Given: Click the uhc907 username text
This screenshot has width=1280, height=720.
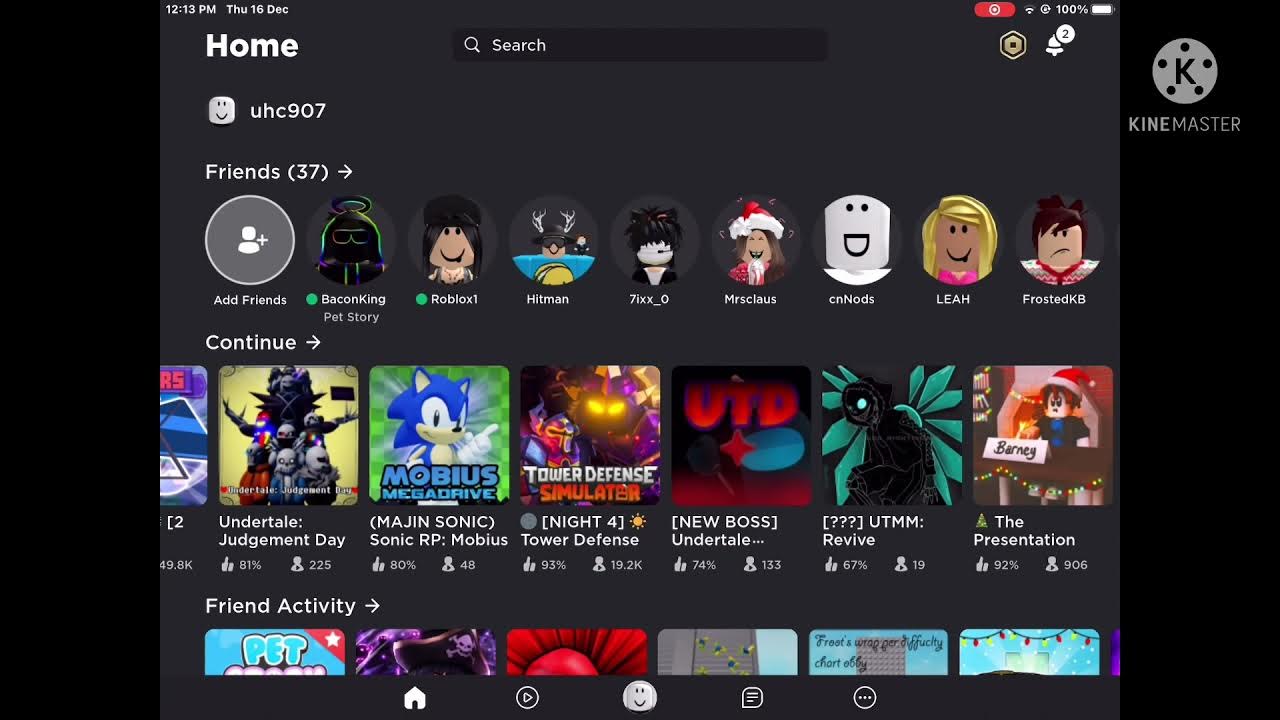Looking at the screenshot, I should pyautogui.click(x=288, y=111).
